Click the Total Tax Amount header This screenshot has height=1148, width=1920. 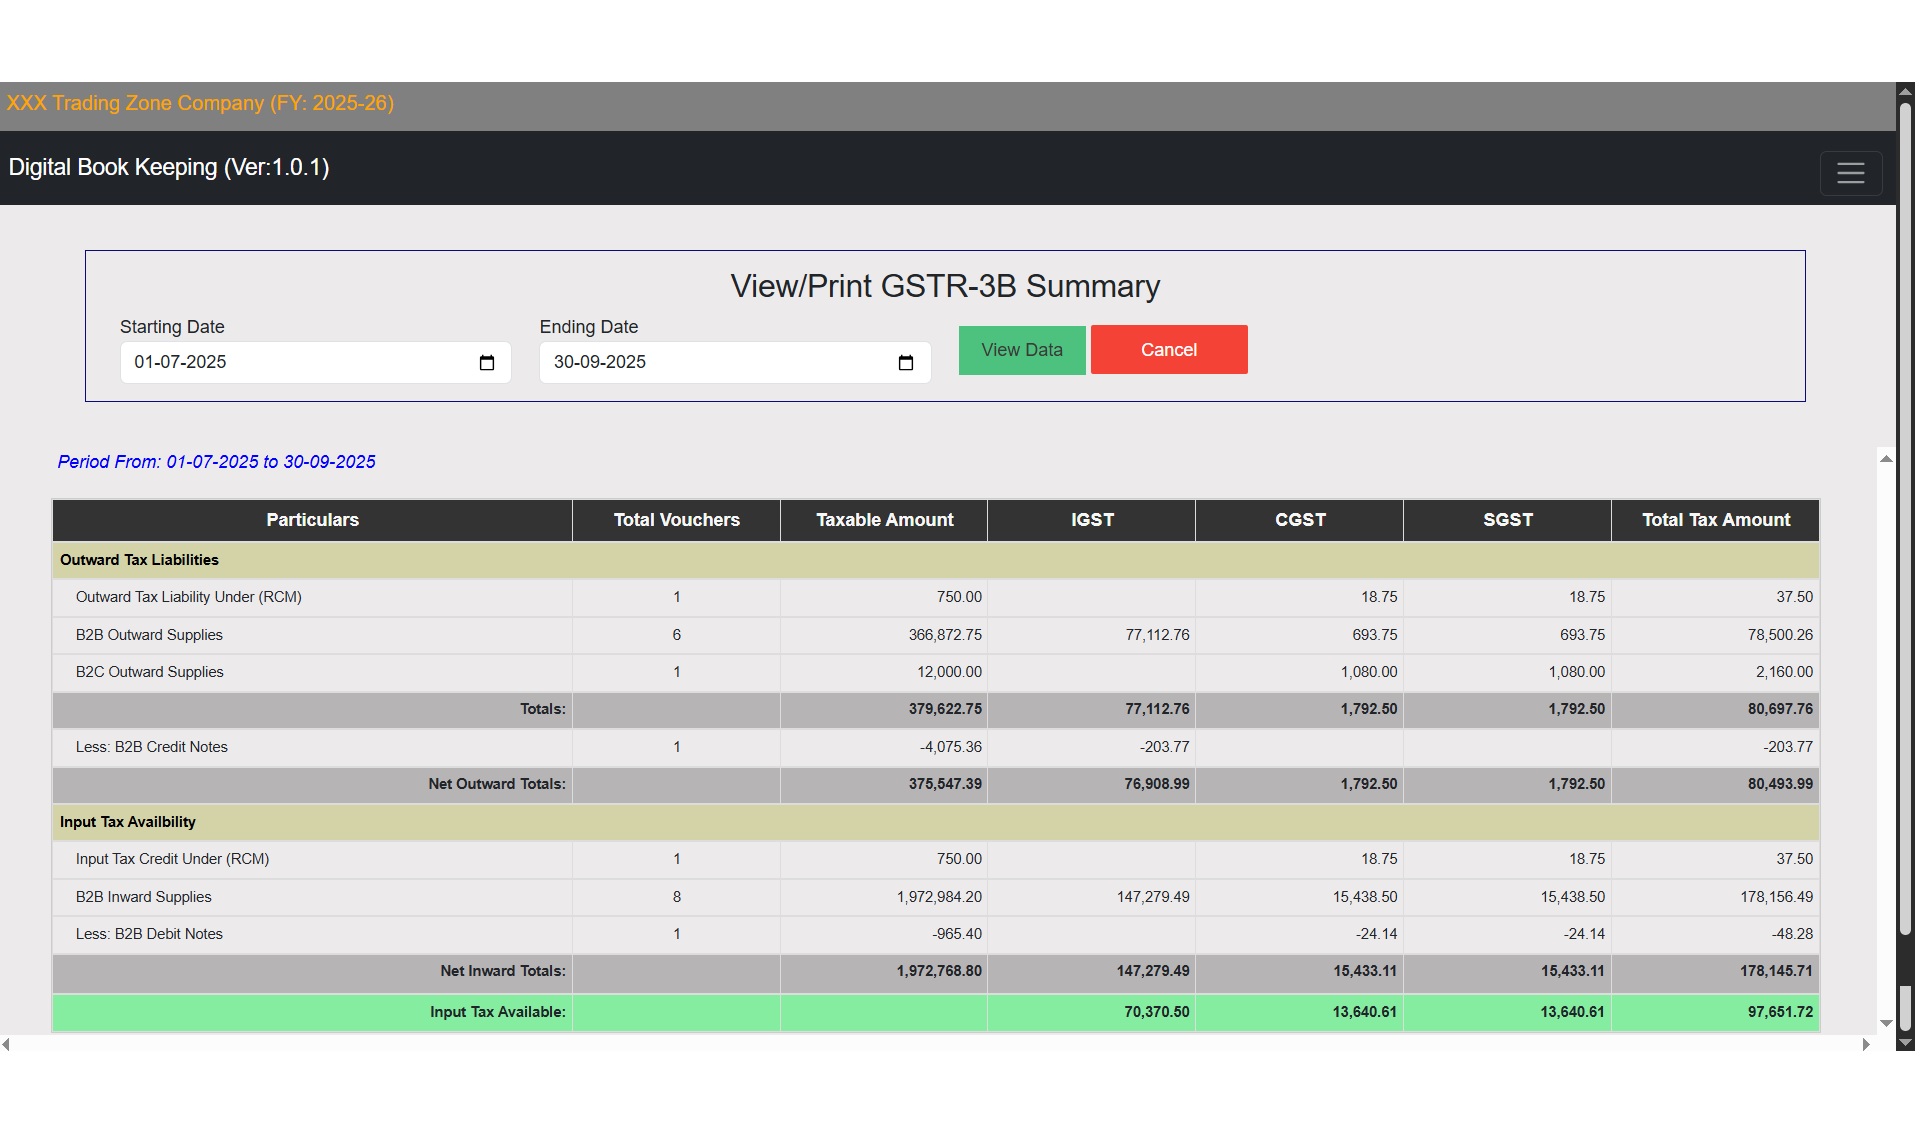click(1715, 520)
